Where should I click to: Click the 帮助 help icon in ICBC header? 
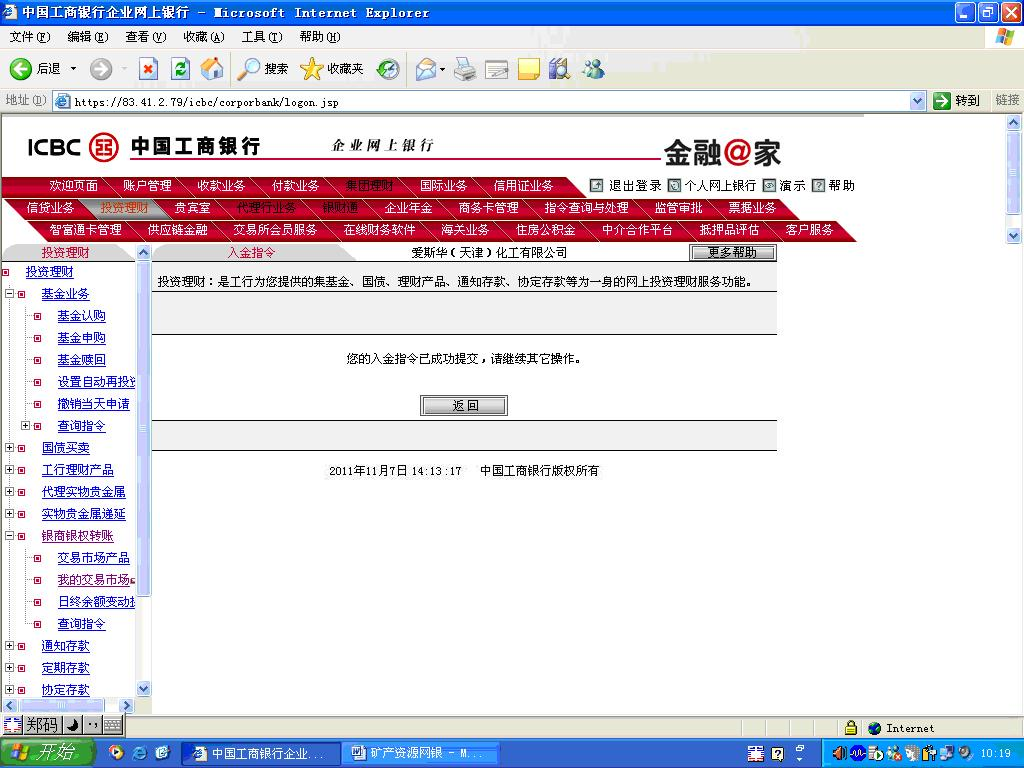818,186
